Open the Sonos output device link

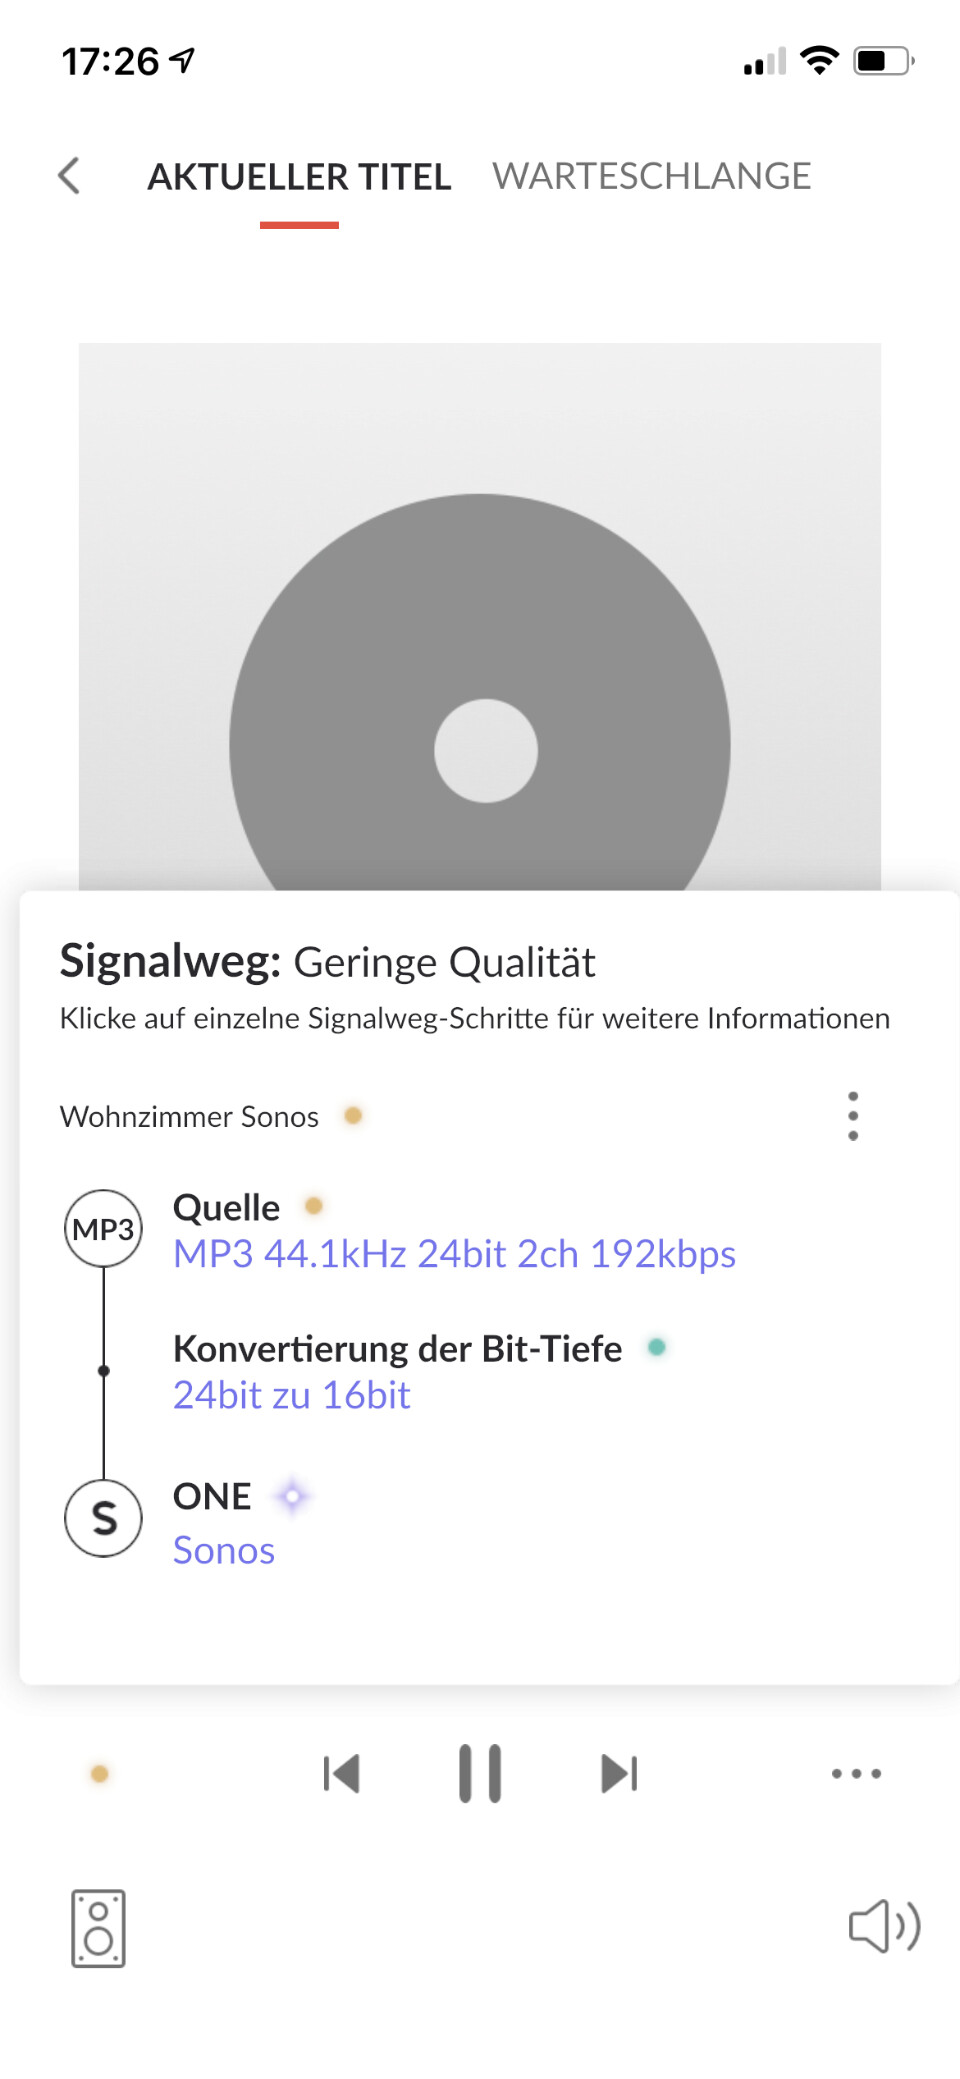224,1550
